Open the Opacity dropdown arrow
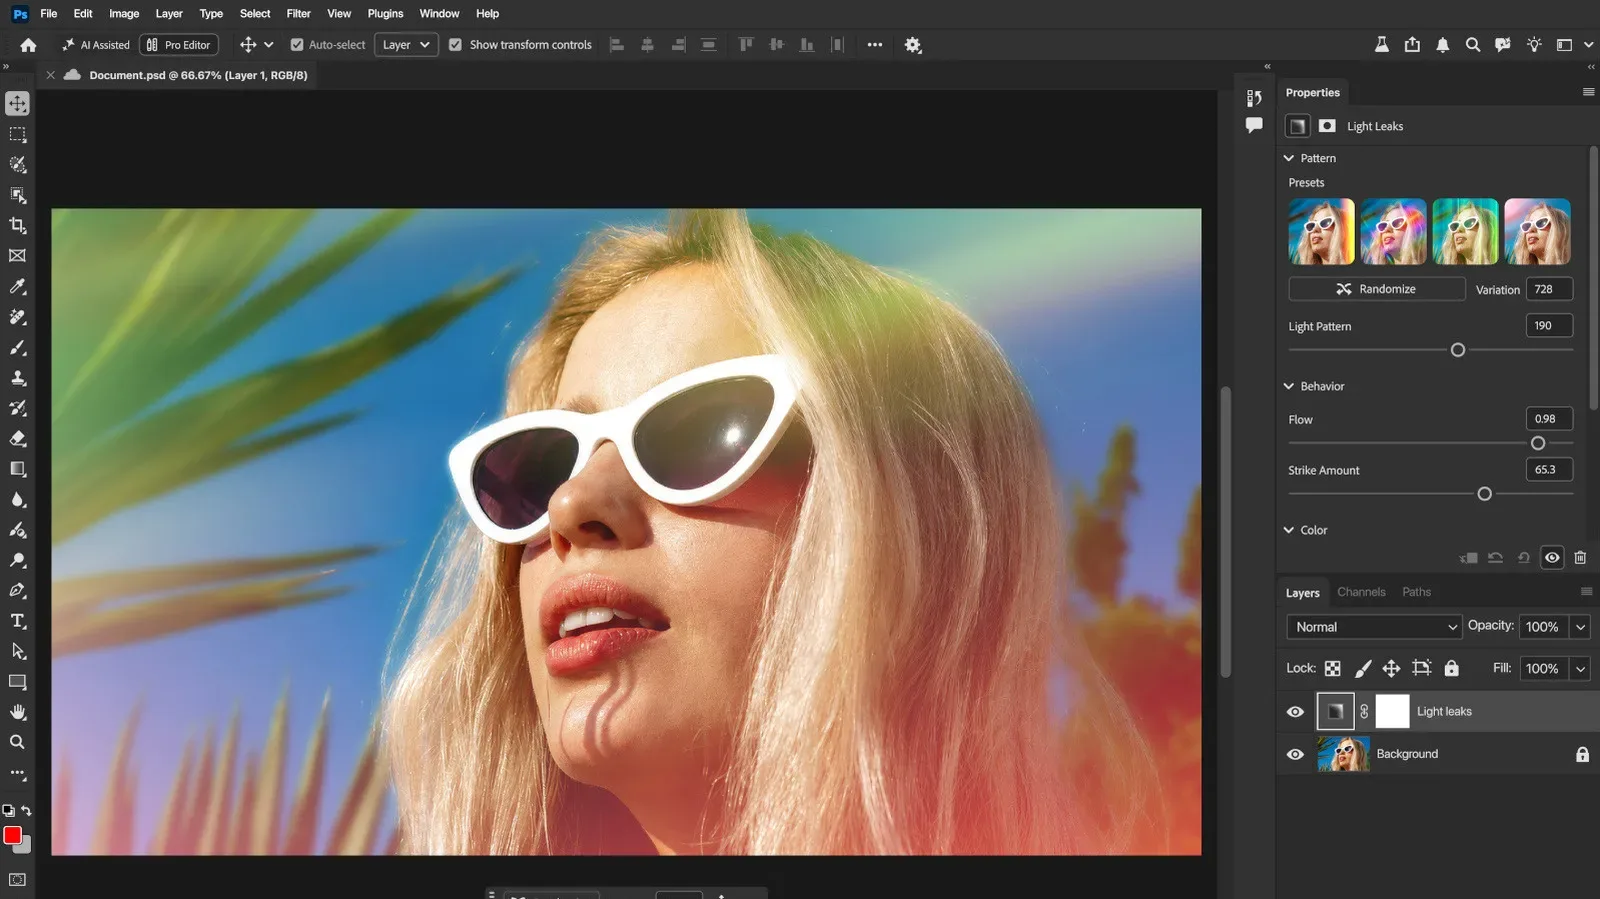 point(1580,627)
